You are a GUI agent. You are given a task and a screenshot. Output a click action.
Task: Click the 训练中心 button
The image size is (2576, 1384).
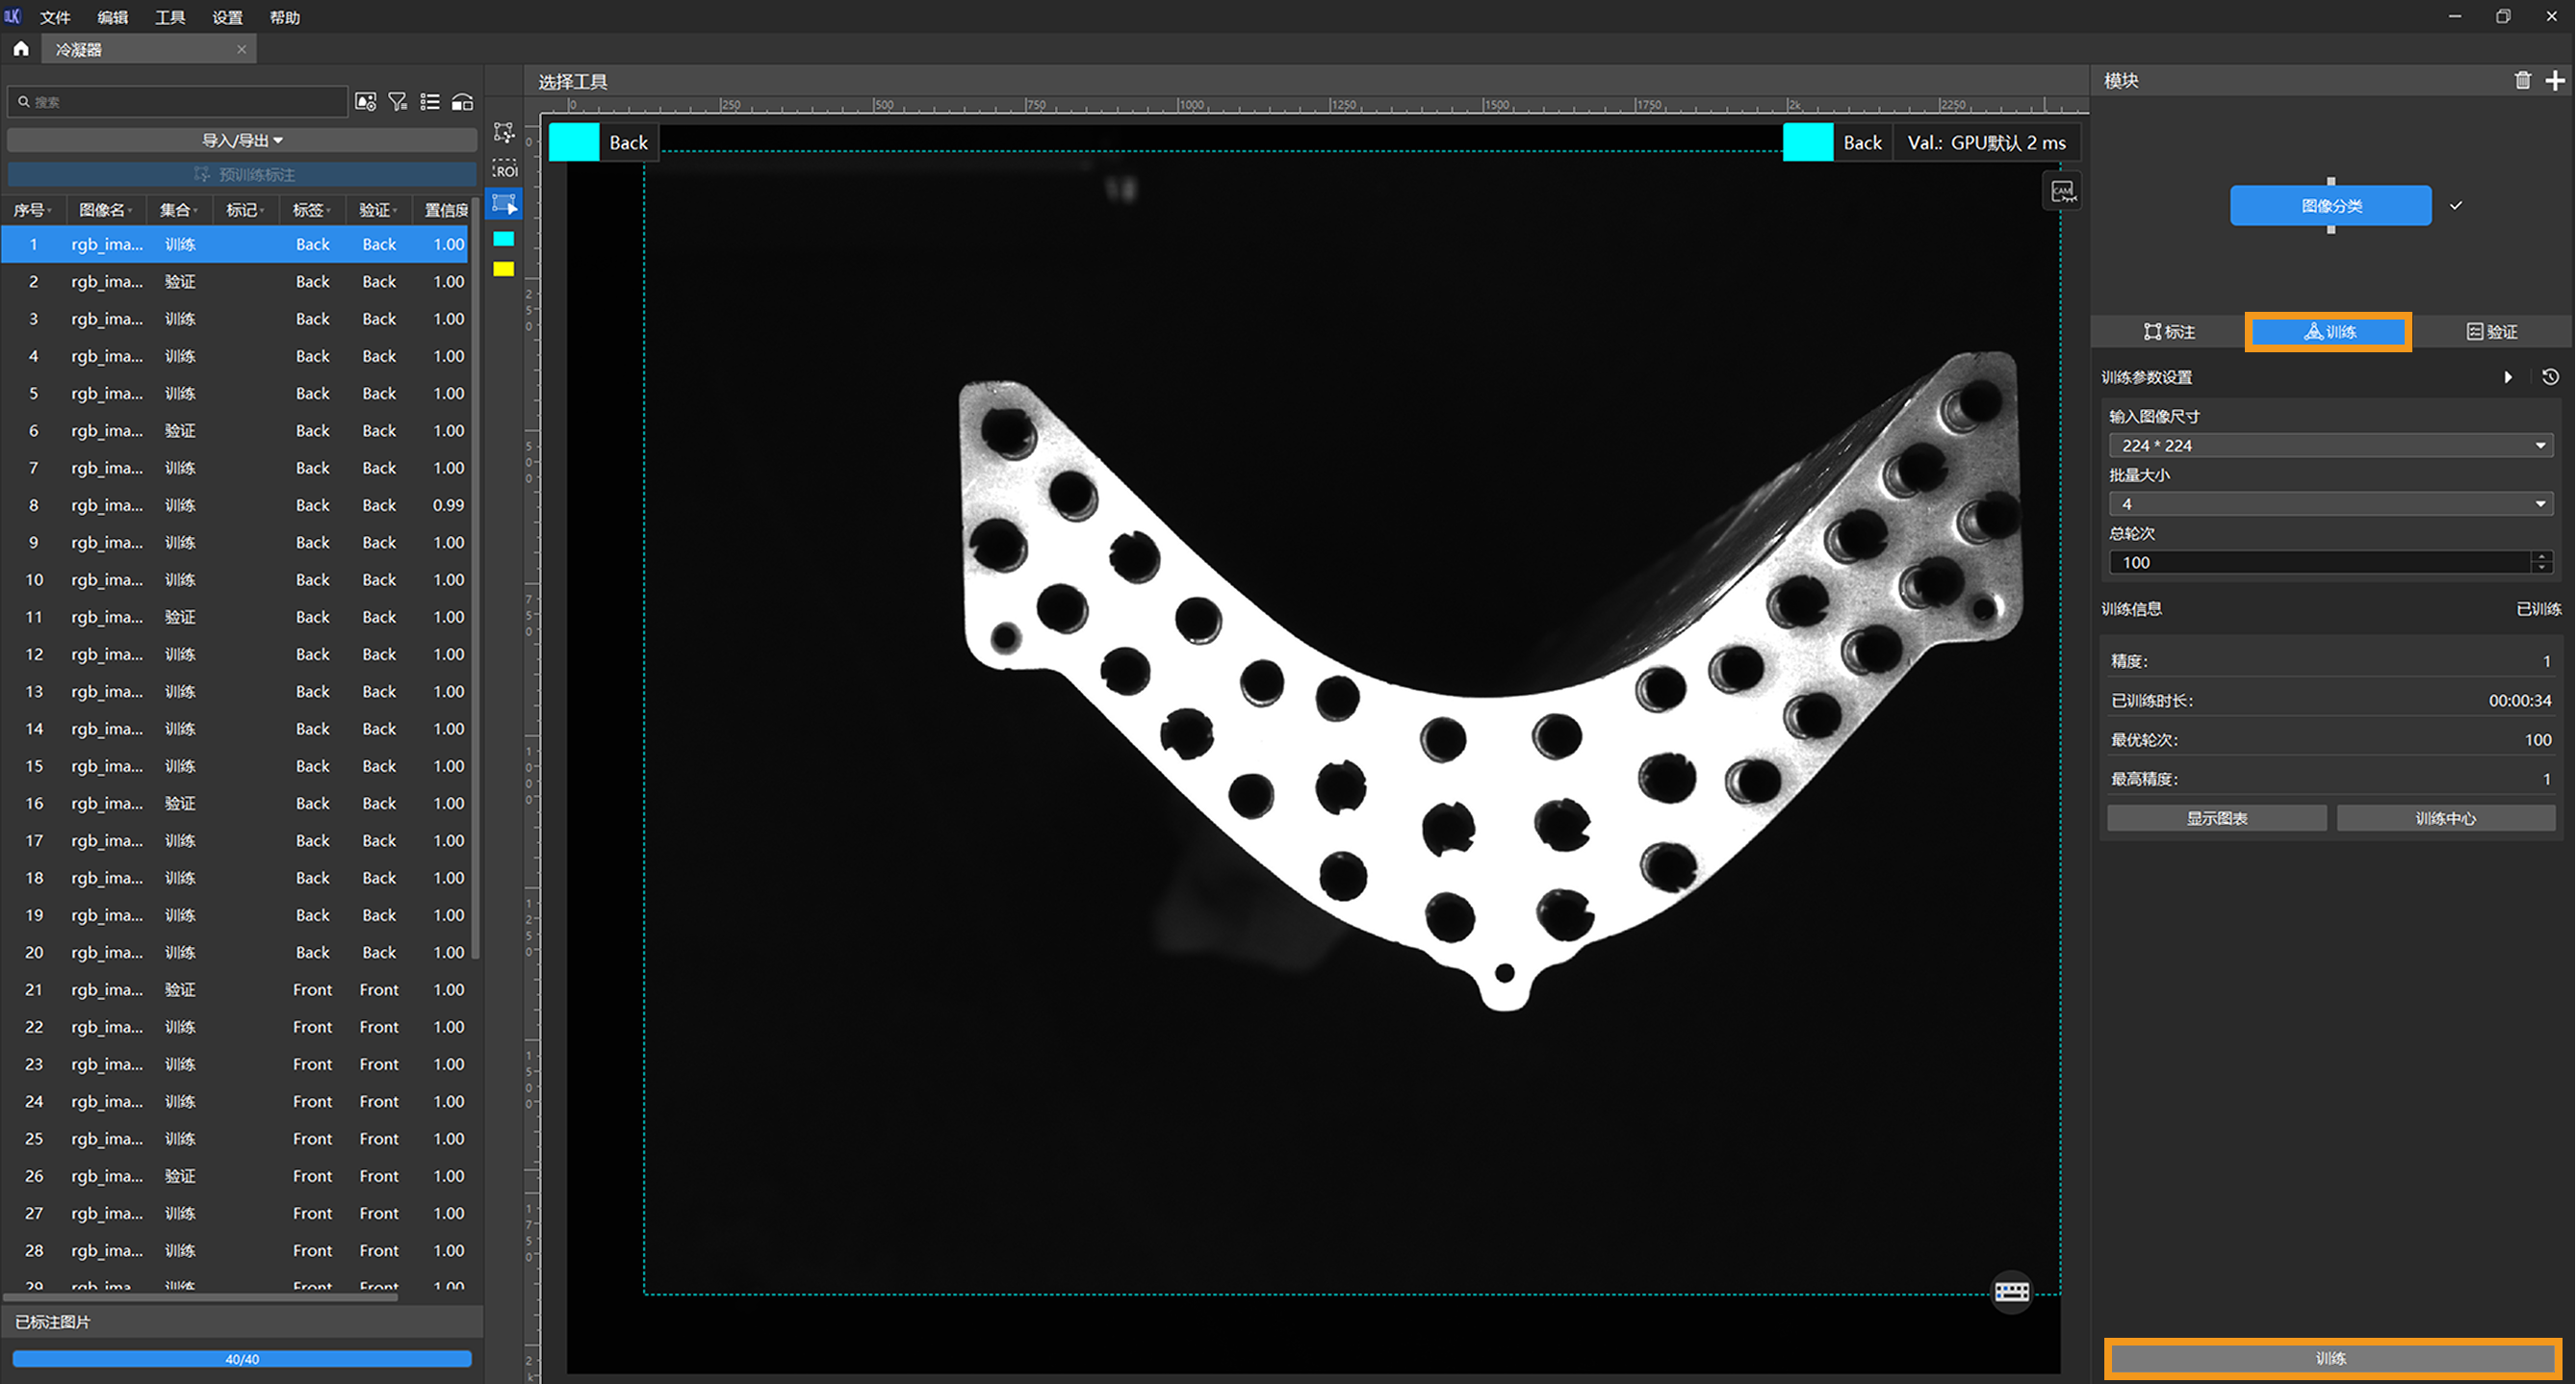2445,818
